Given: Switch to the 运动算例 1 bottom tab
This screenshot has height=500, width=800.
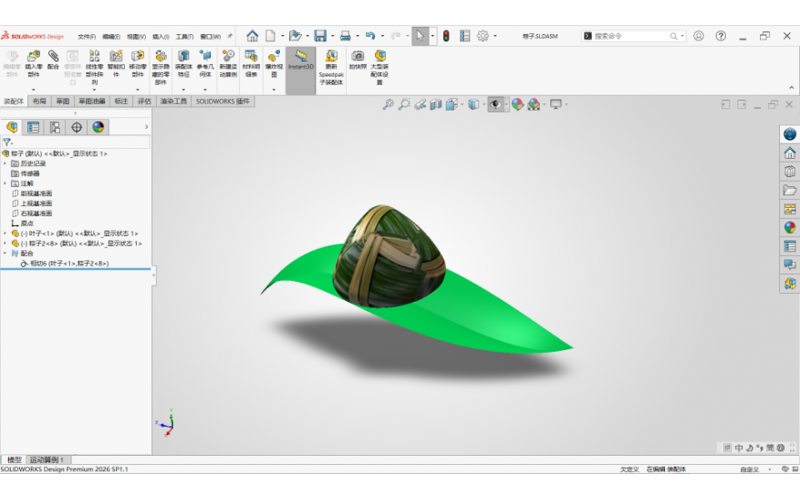Looking at the screenshot, I should [x=47, y=460].
